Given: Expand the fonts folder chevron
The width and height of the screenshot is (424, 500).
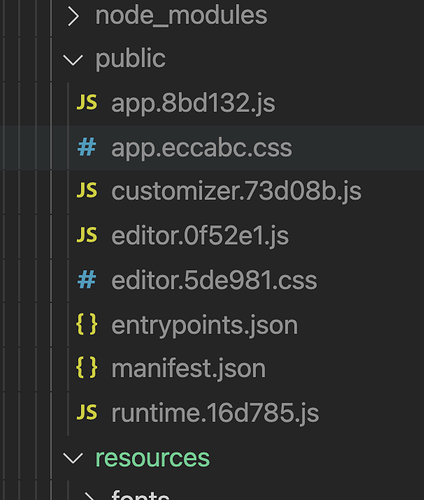Looking at the screenshot, I should (90, 497).
